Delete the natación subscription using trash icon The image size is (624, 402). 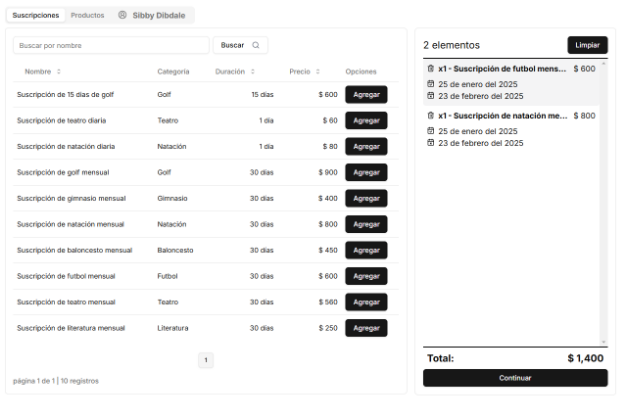(431, 116)
